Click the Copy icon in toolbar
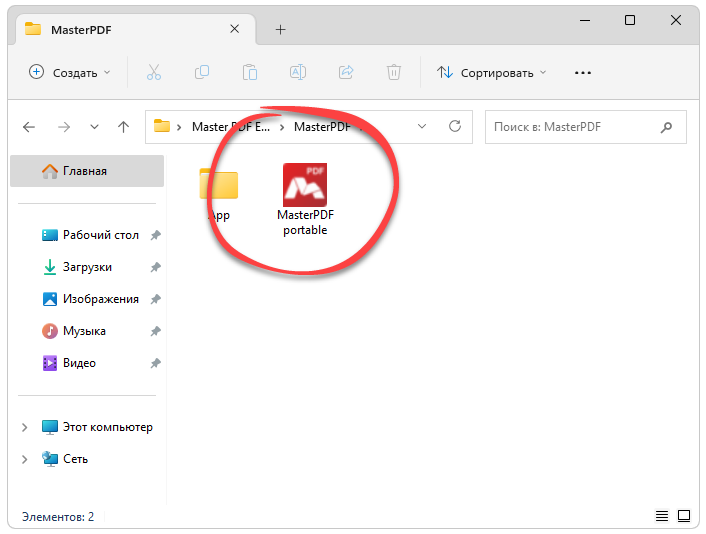Screen dimensions: 706x534 202,72
